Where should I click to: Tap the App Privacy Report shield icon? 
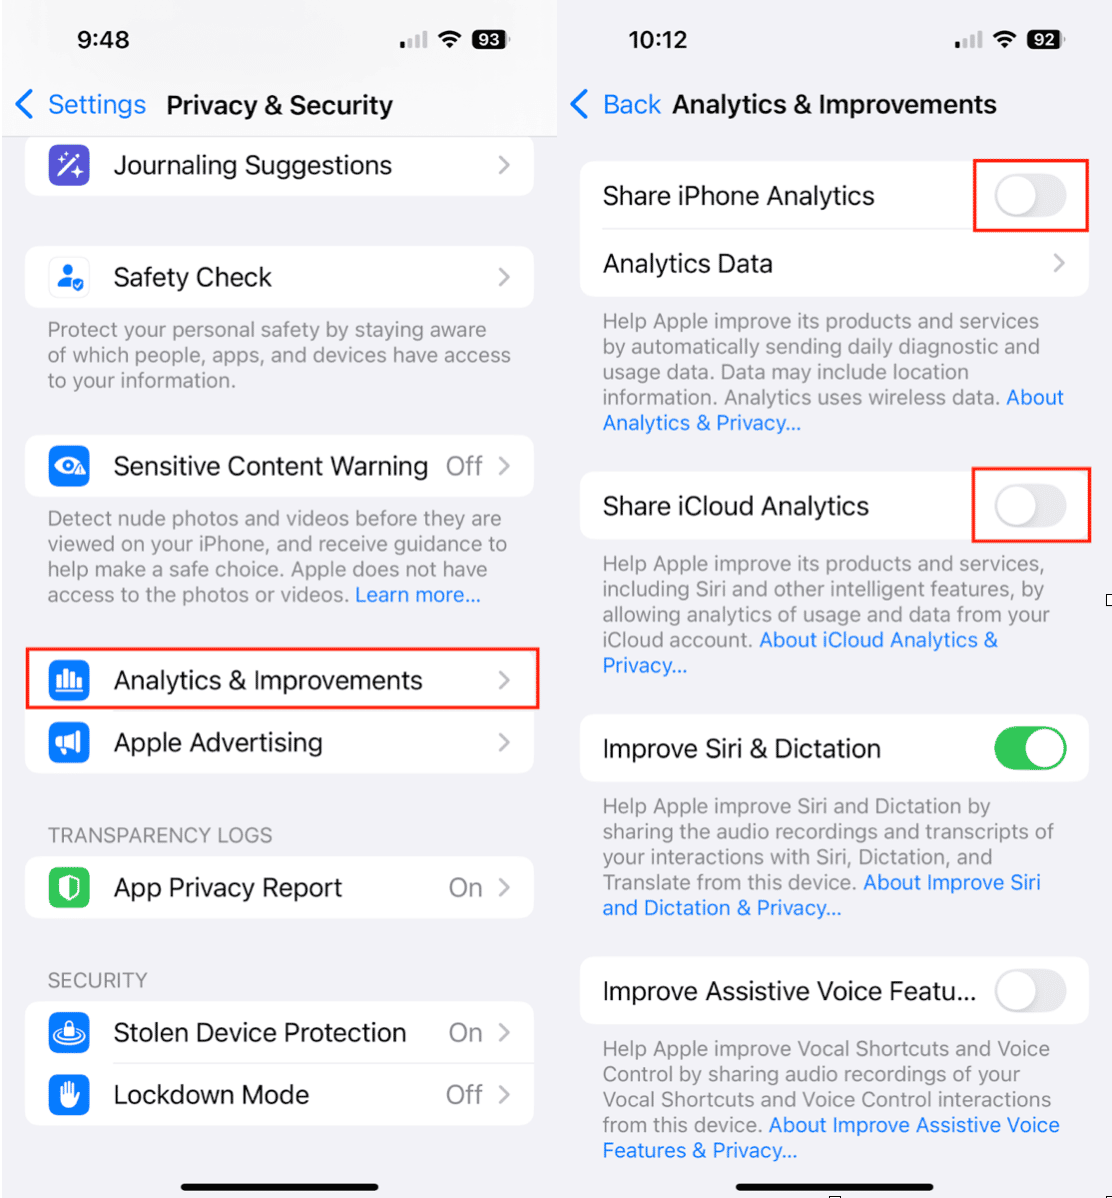(x=69, y=887)
